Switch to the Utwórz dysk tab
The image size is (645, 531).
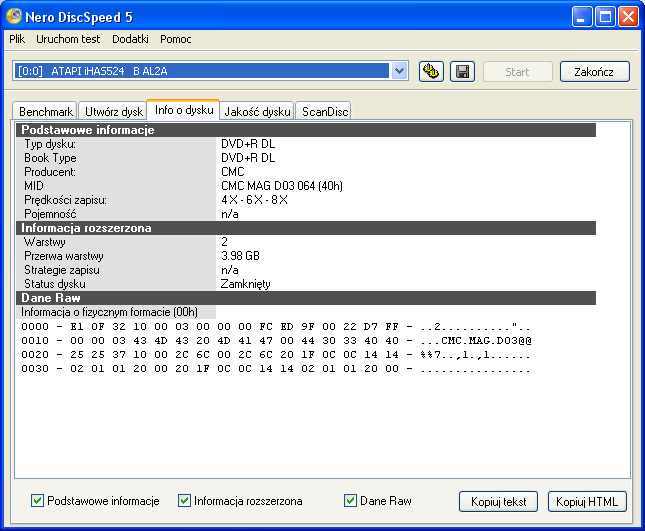point(113,111)
